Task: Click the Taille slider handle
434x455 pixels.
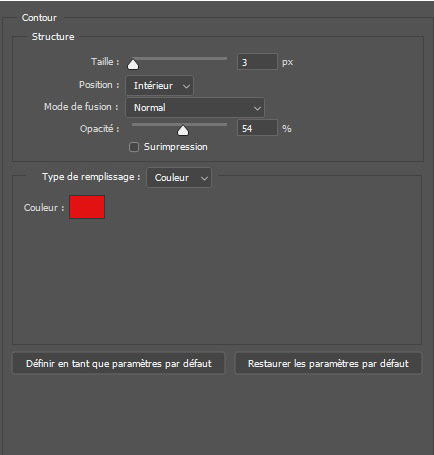Action: 133,65
